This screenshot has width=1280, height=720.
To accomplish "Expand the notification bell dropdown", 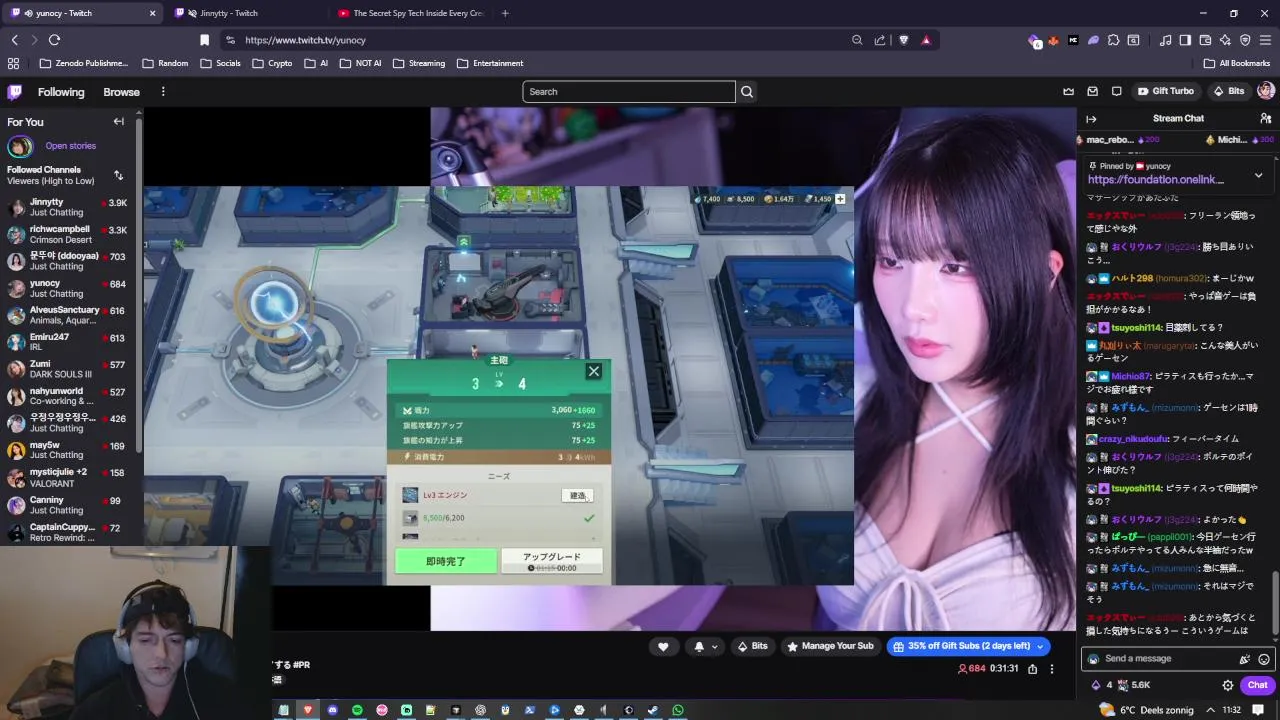I will tap(714, 647).
